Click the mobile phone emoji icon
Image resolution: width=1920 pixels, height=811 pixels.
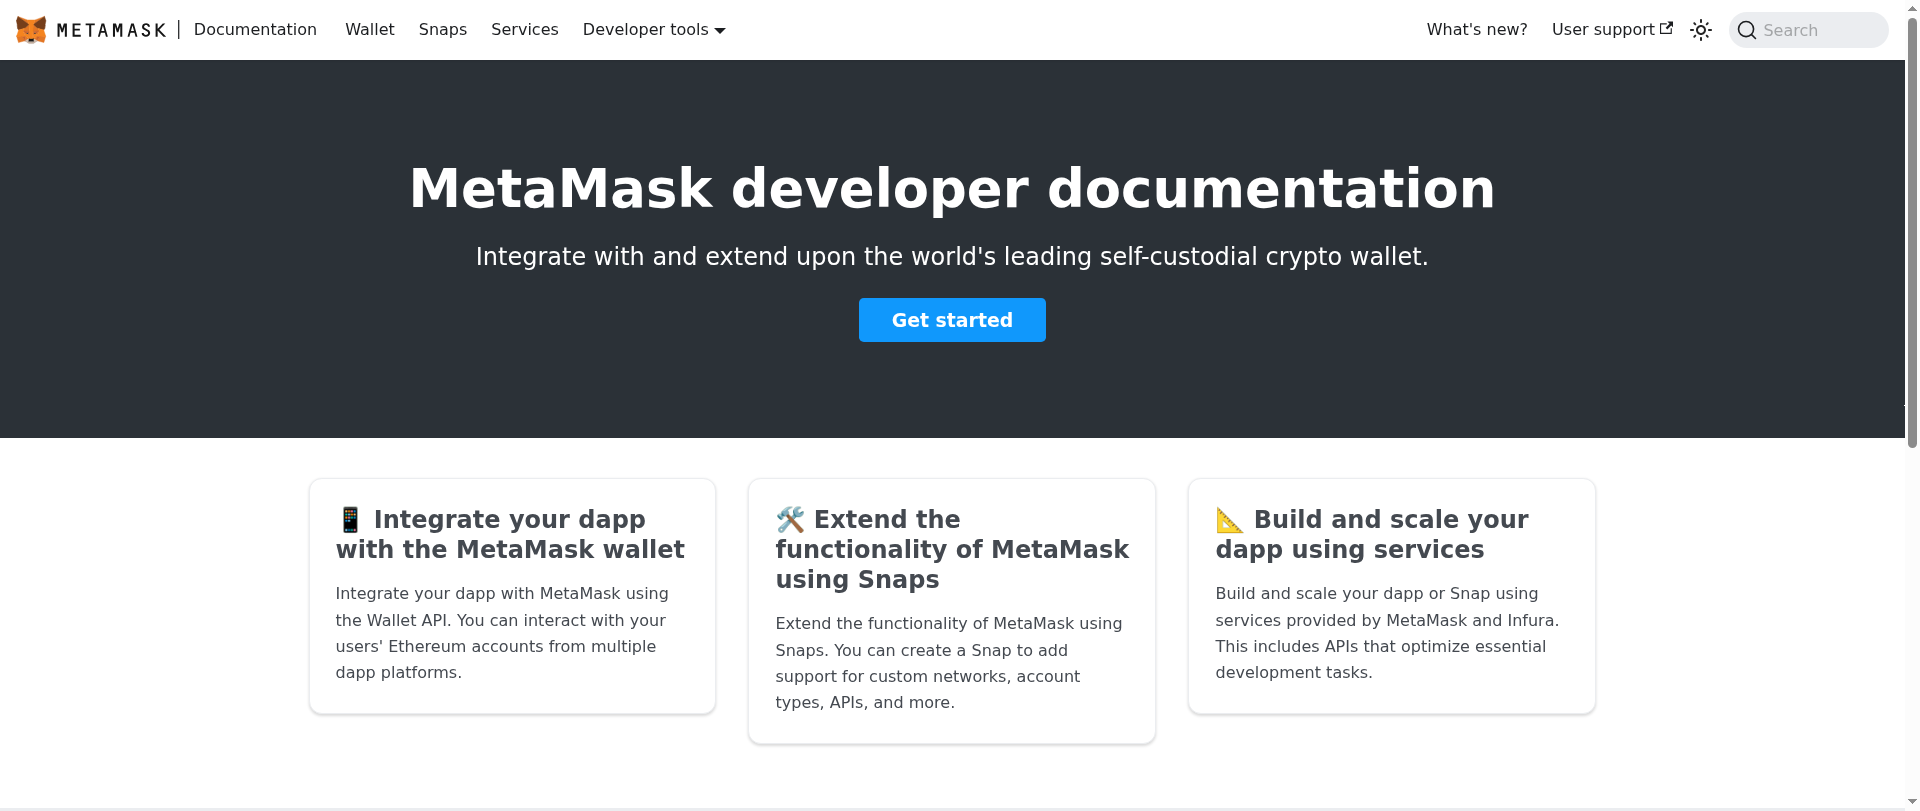pos(350,520)
